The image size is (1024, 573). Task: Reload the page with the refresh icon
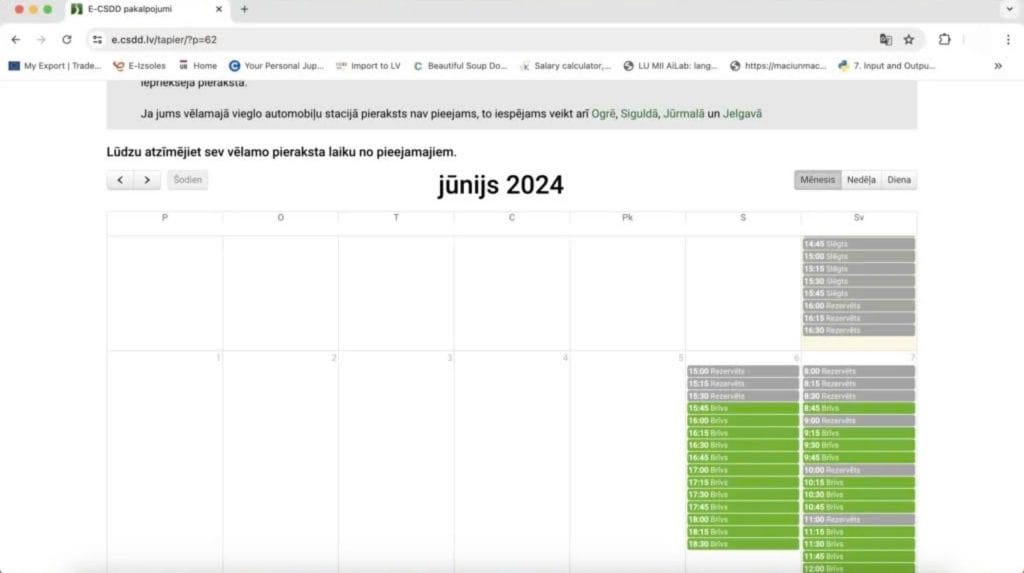(x=66, y=40)
